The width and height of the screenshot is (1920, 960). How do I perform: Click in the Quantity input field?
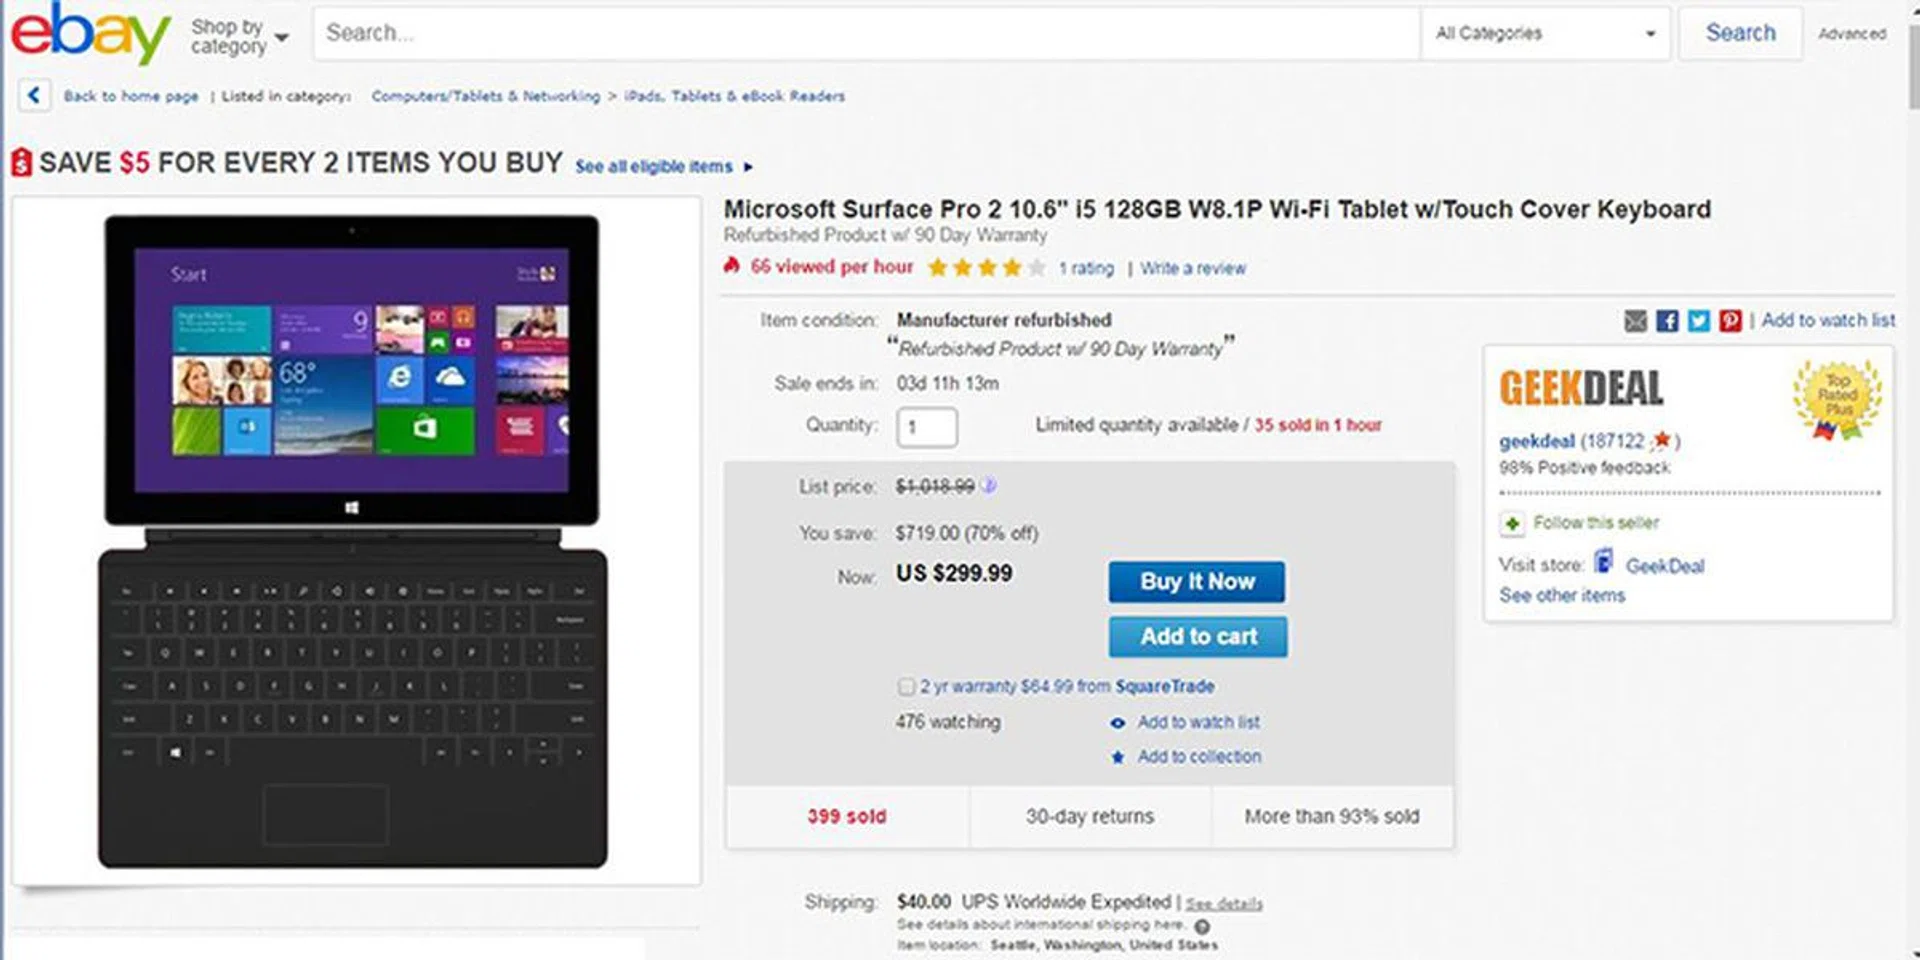[926, 427]
